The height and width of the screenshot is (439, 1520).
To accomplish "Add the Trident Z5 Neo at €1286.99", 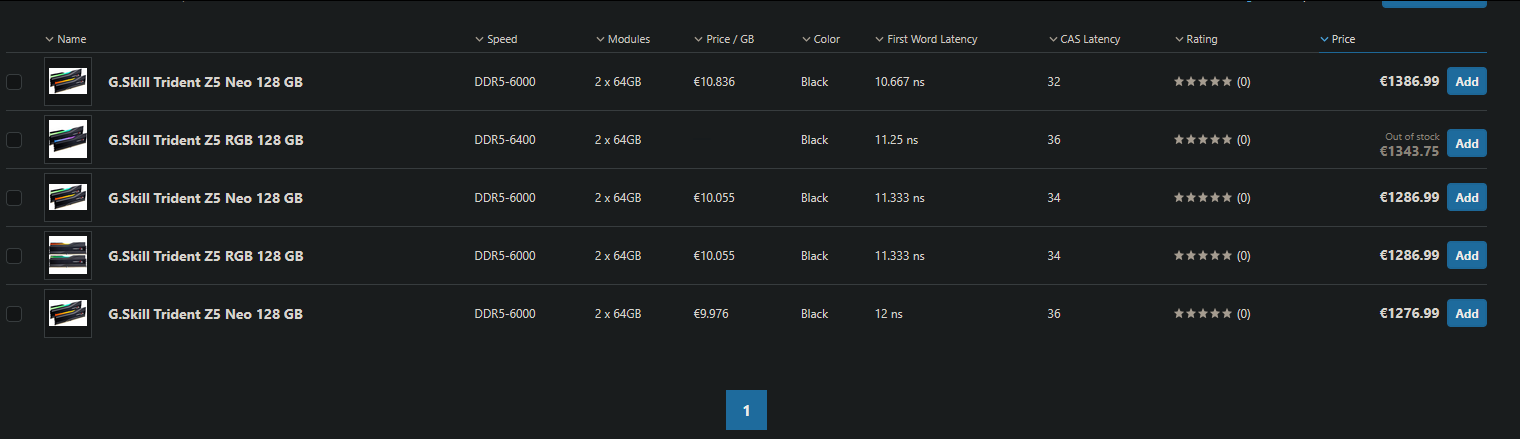I will [x=1467, y=198].
